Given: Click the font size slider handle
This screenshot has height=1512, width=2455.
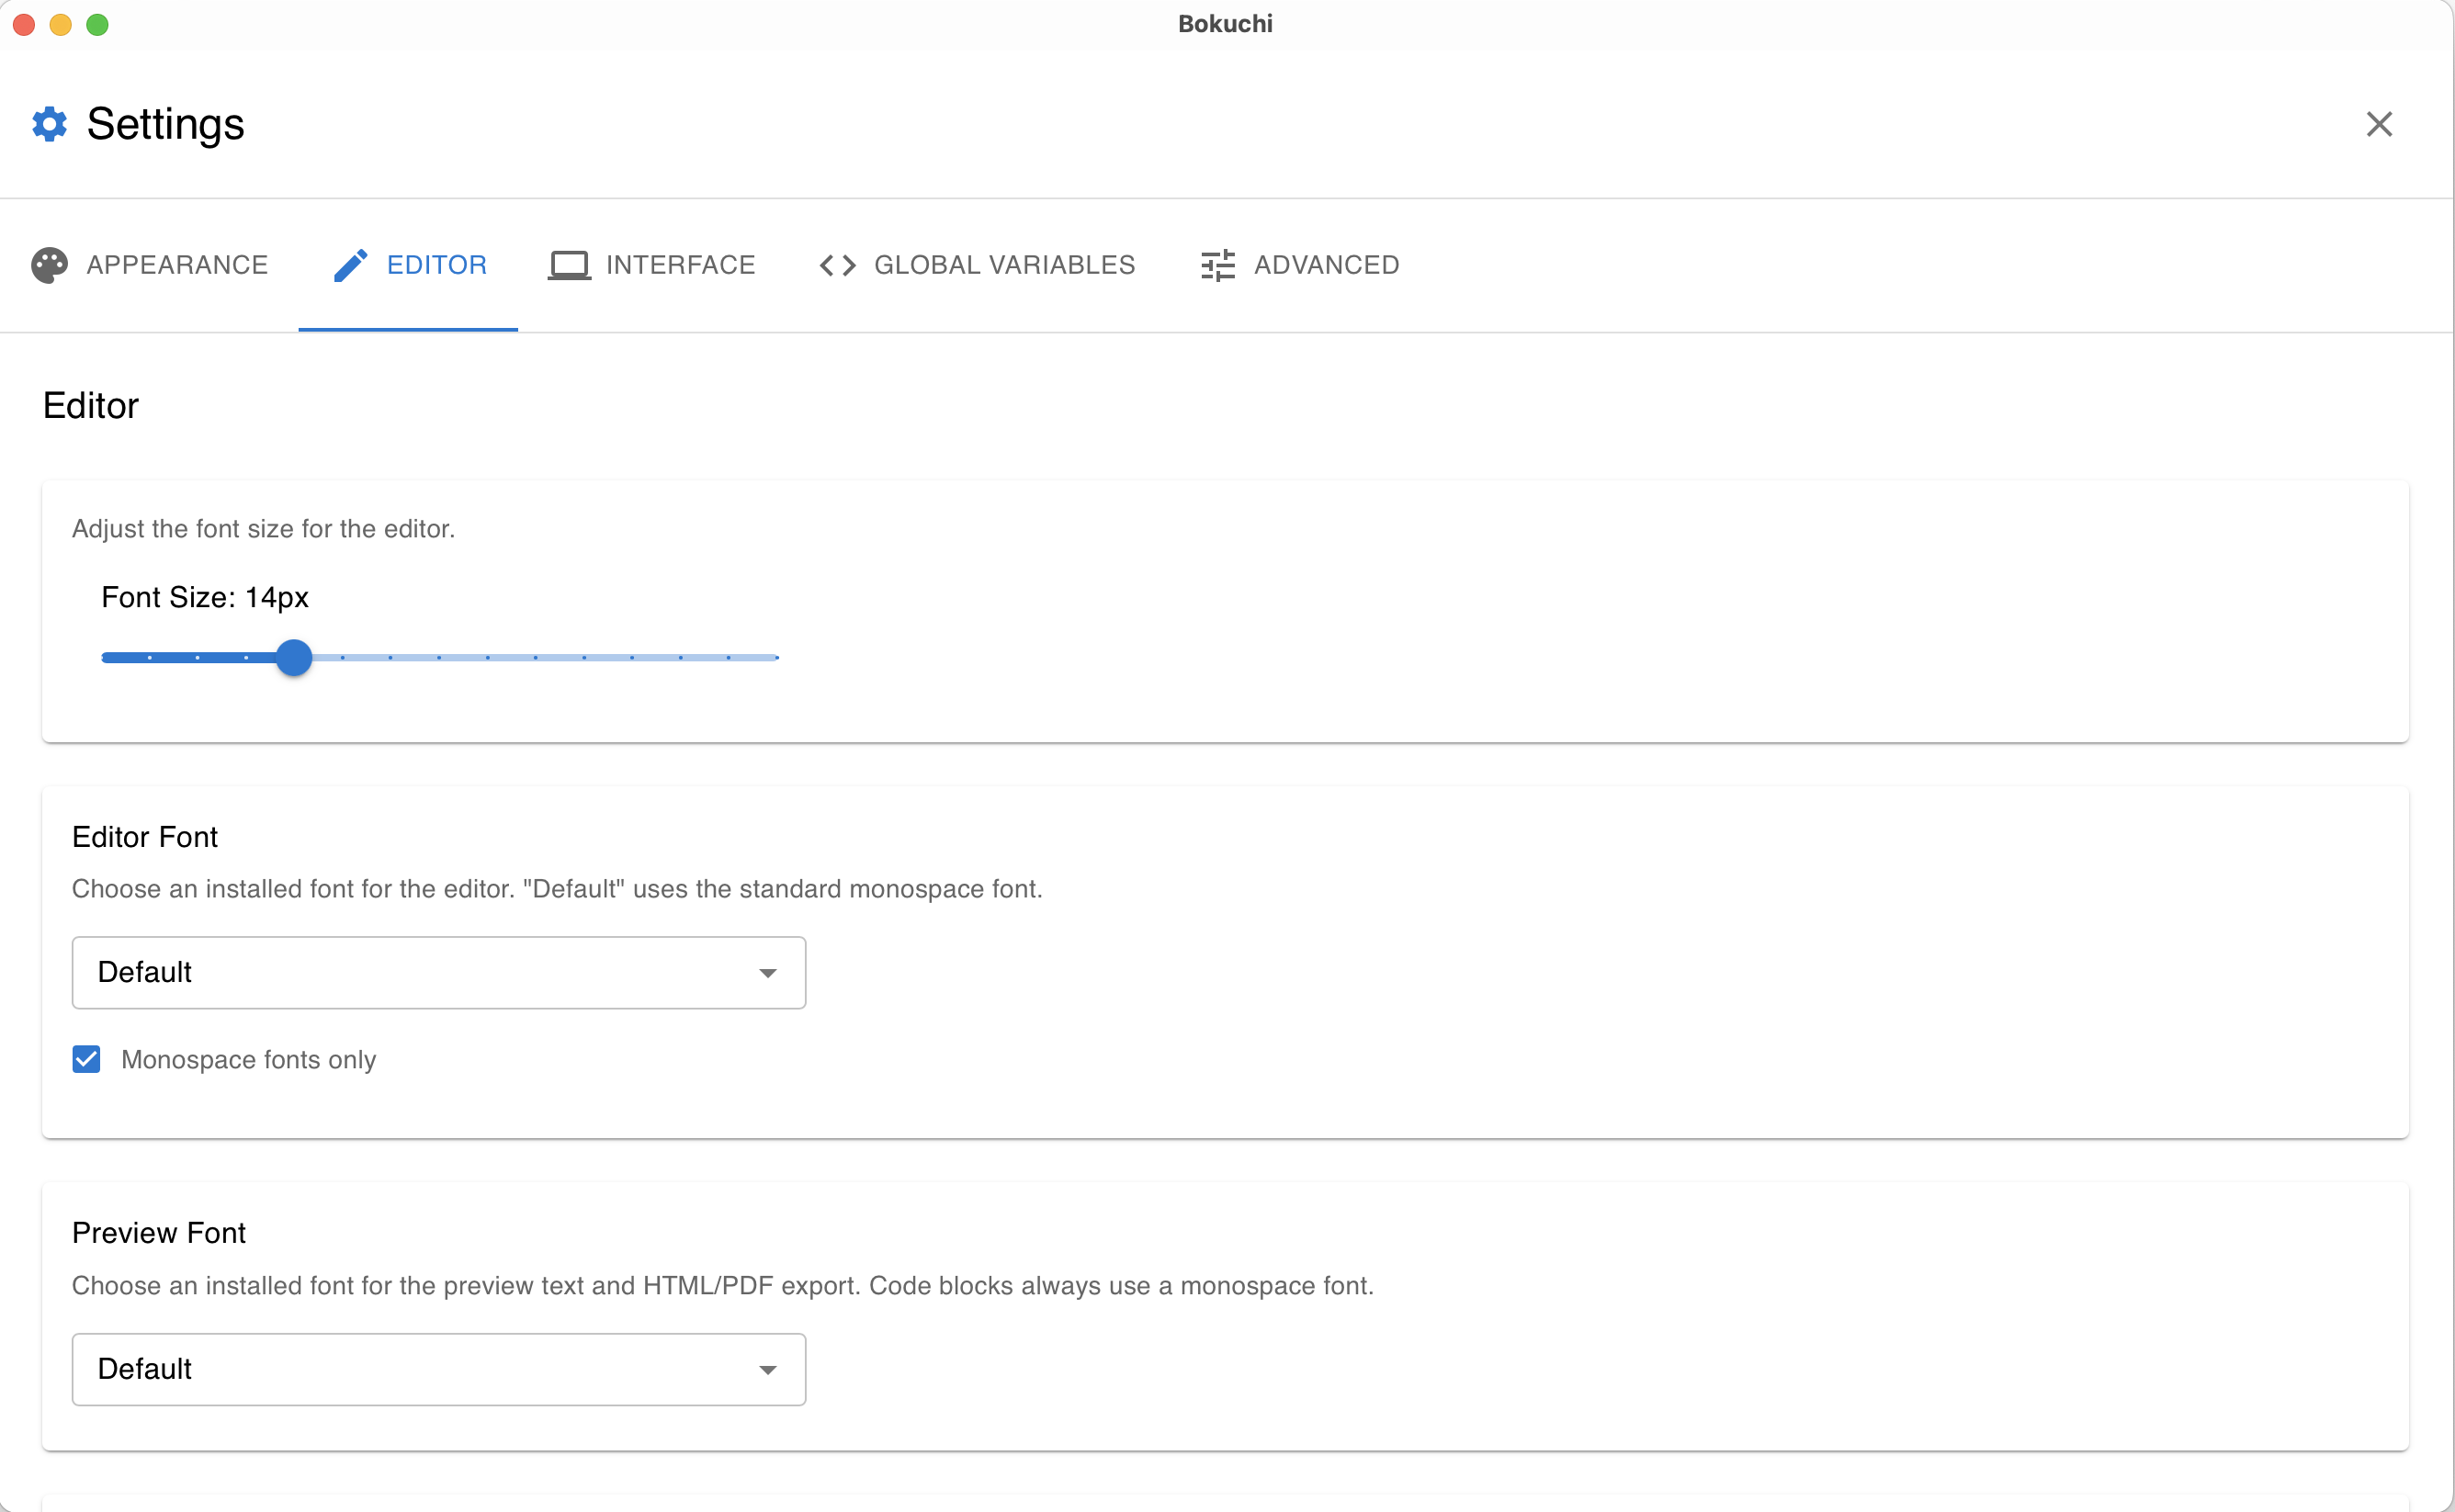Looking at the screenshot, I should pyautogui.click(x=294, y=658).
